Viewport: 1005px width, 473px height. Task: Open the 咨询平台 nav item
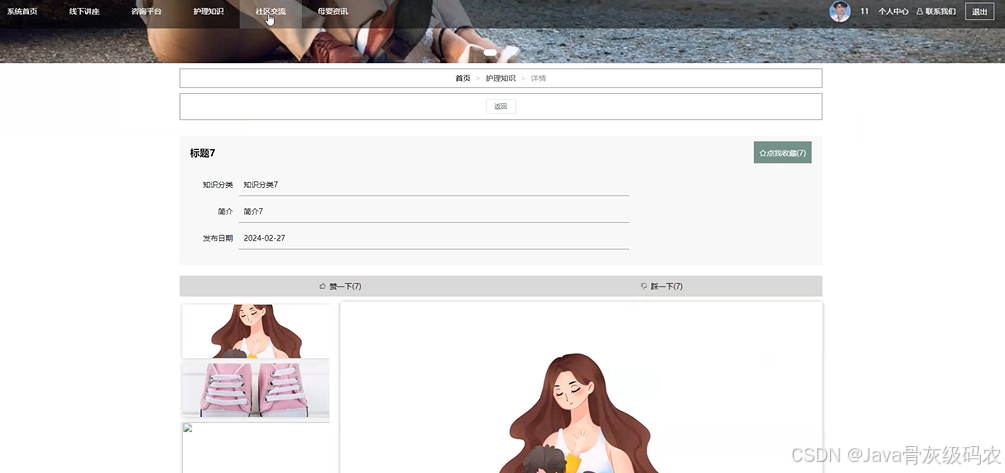(x=146, y=12)
